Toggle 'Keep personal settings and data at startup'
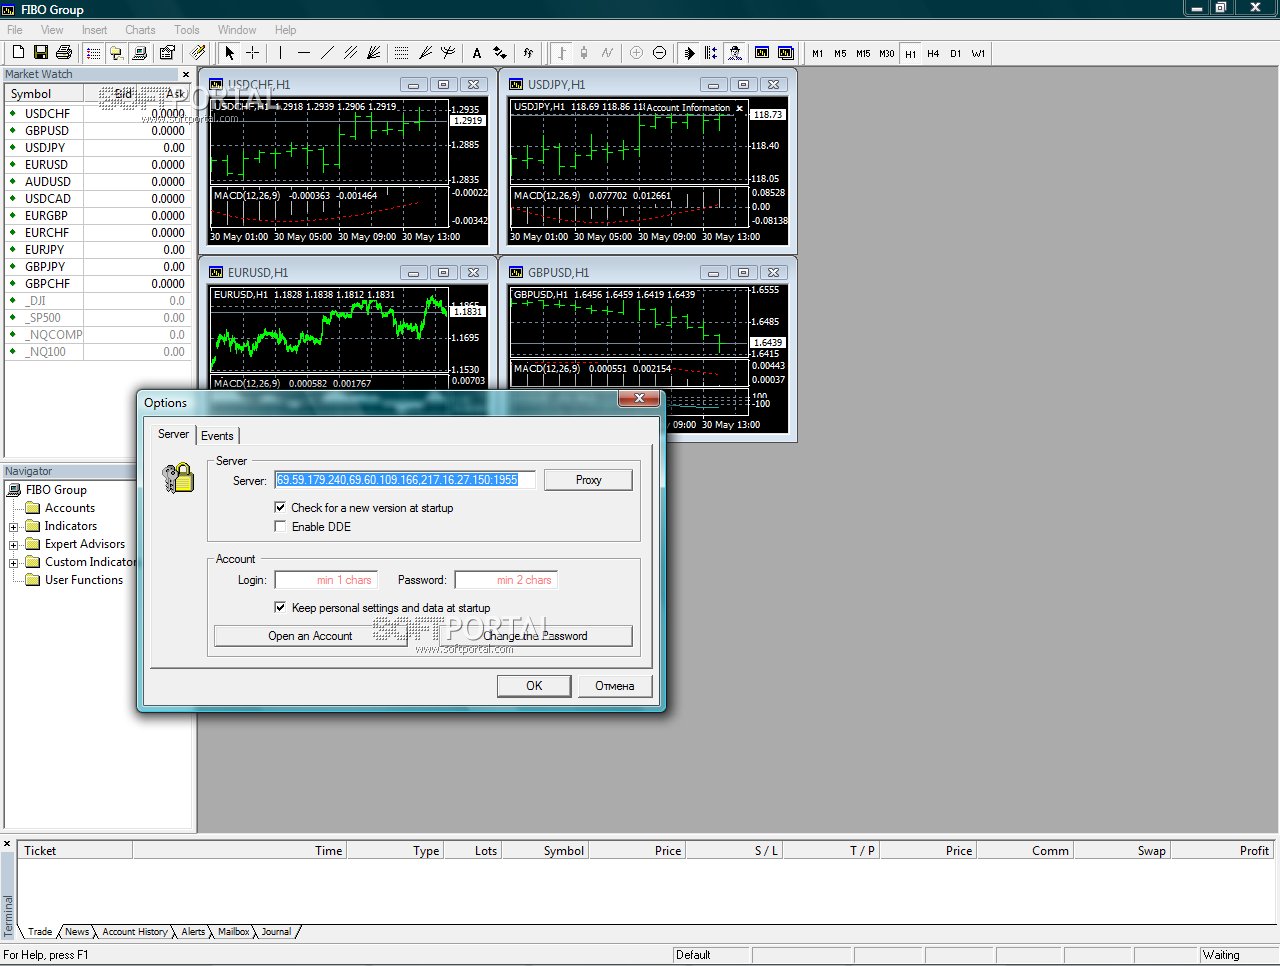 click(x=280, y=608)
